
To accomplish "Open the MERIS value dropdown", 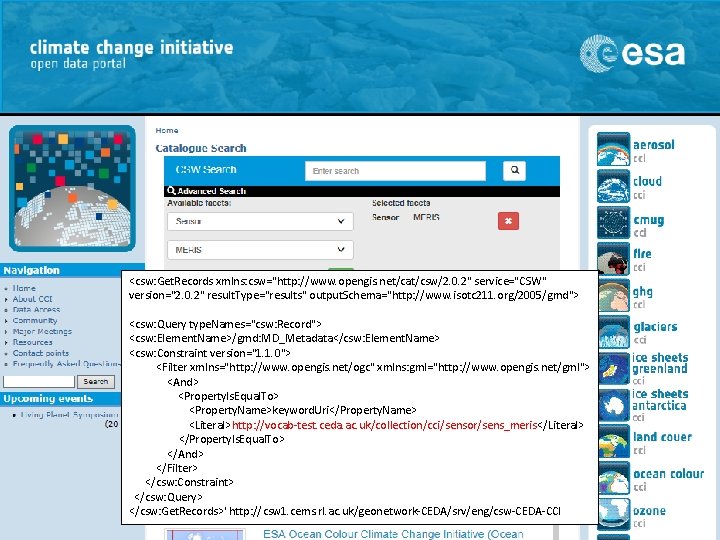I will (260, 250).
